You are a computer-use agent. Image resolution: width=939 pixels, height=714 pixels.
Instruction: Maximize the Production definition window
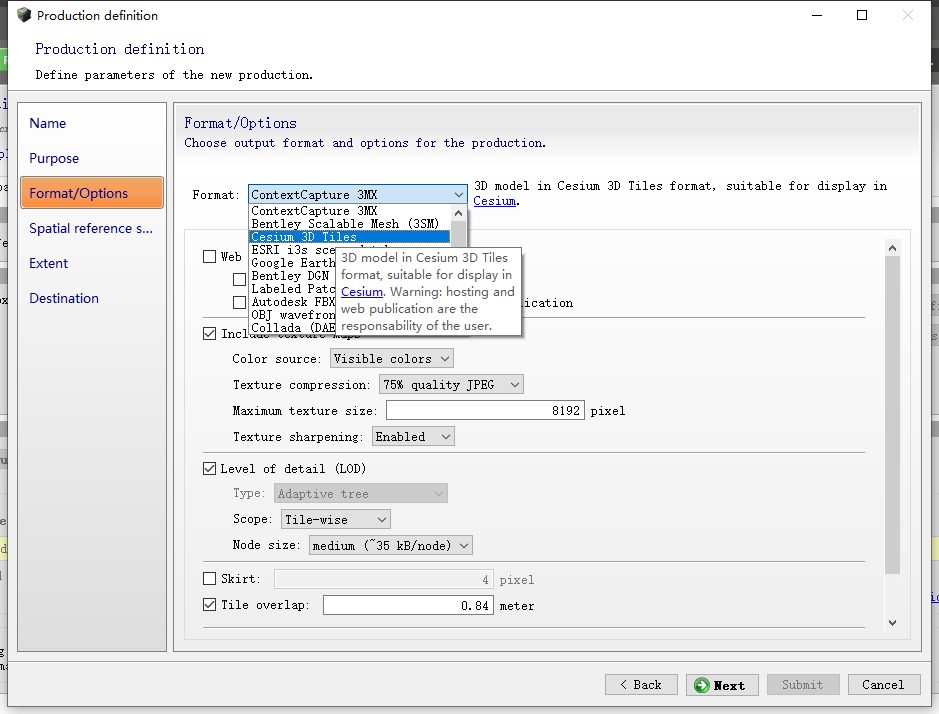tap(862, 15)
